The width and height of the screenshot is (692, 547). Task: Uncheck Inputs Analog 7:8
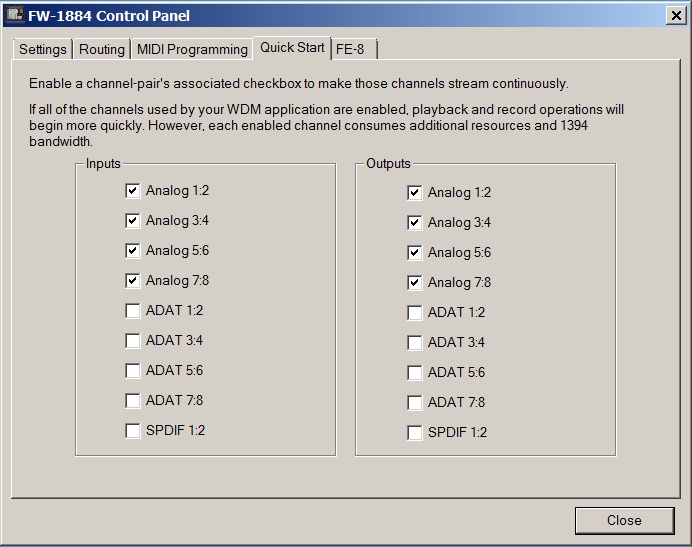point(132,281)
